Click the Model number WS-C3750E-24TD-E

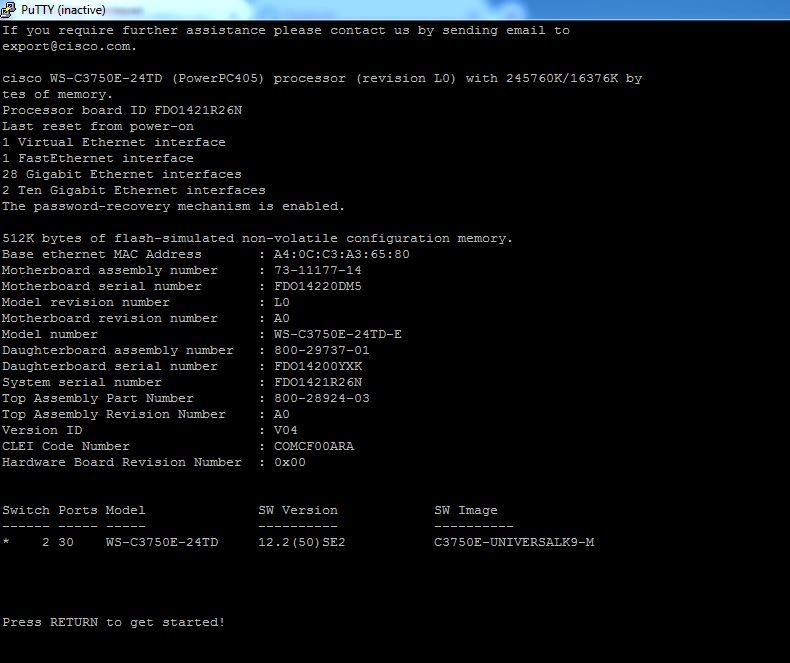tap(338, 335)
